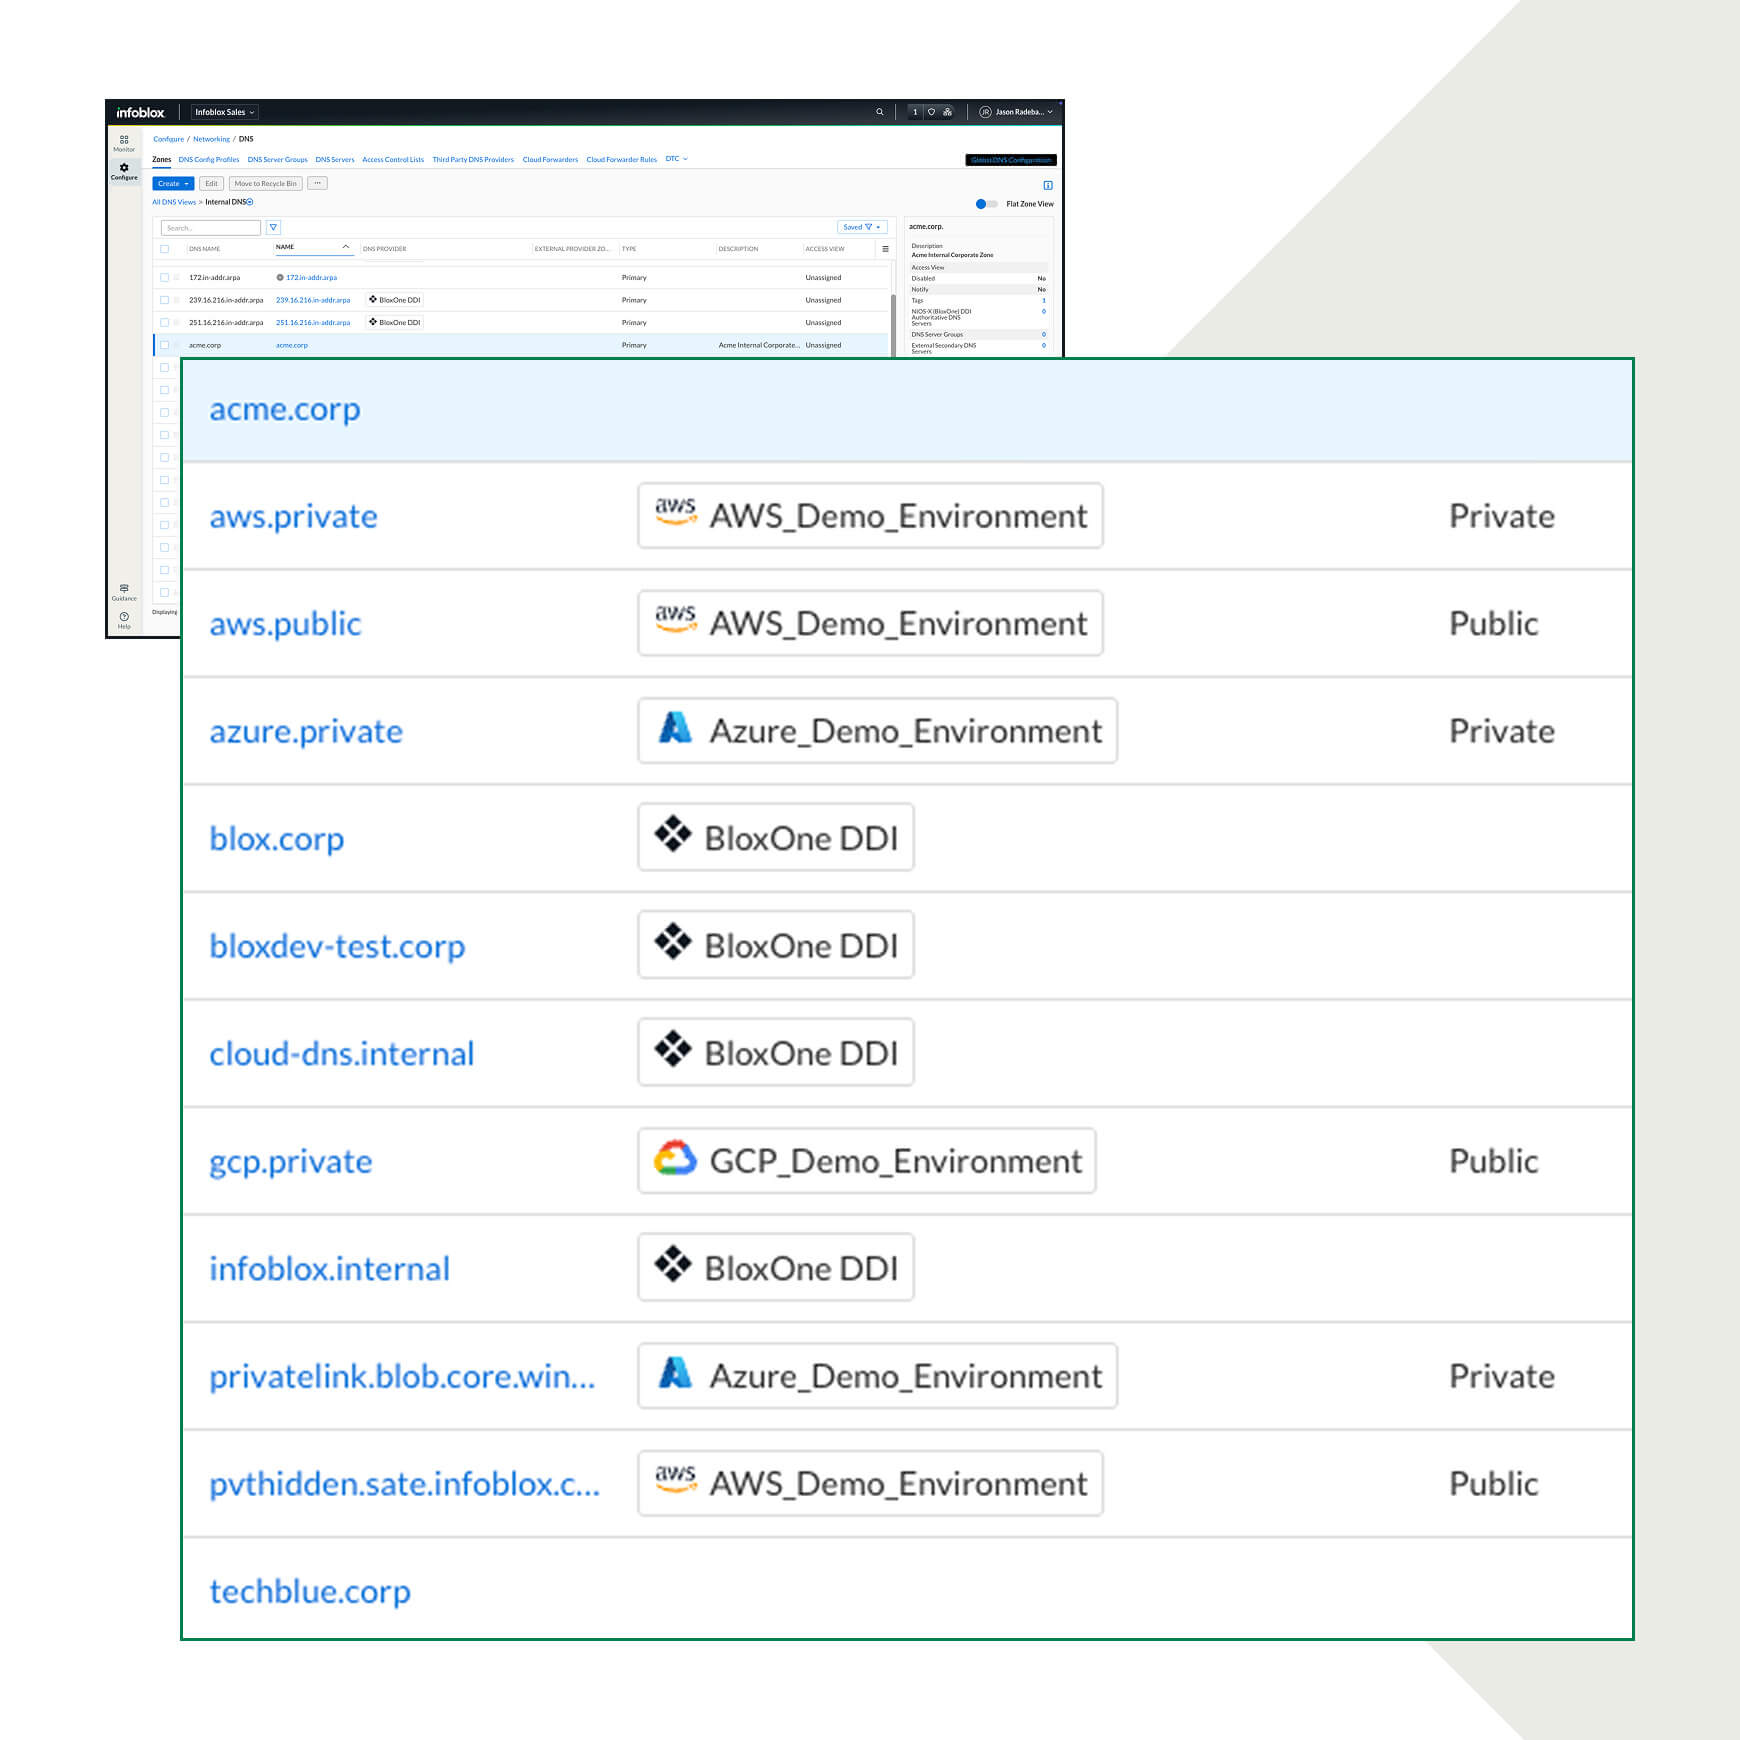This screenshot has width=1740, height=1740.
Task: Click AWS_Demo_Environment badge in pvthidden.sate row
Action: (x=870, y=1483)
